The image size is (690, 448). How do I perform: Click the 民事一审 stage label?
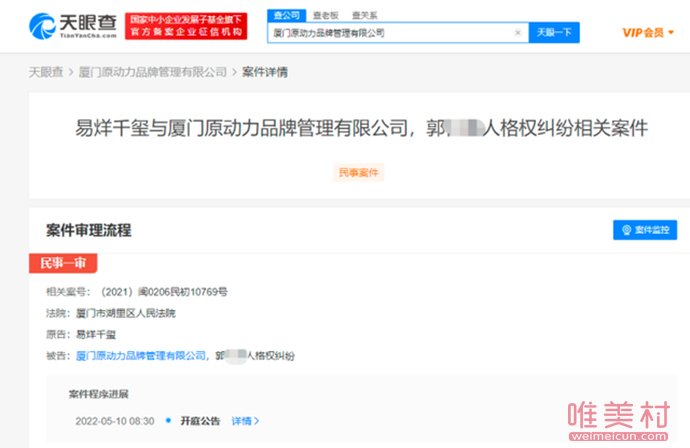tap(63, 263)
